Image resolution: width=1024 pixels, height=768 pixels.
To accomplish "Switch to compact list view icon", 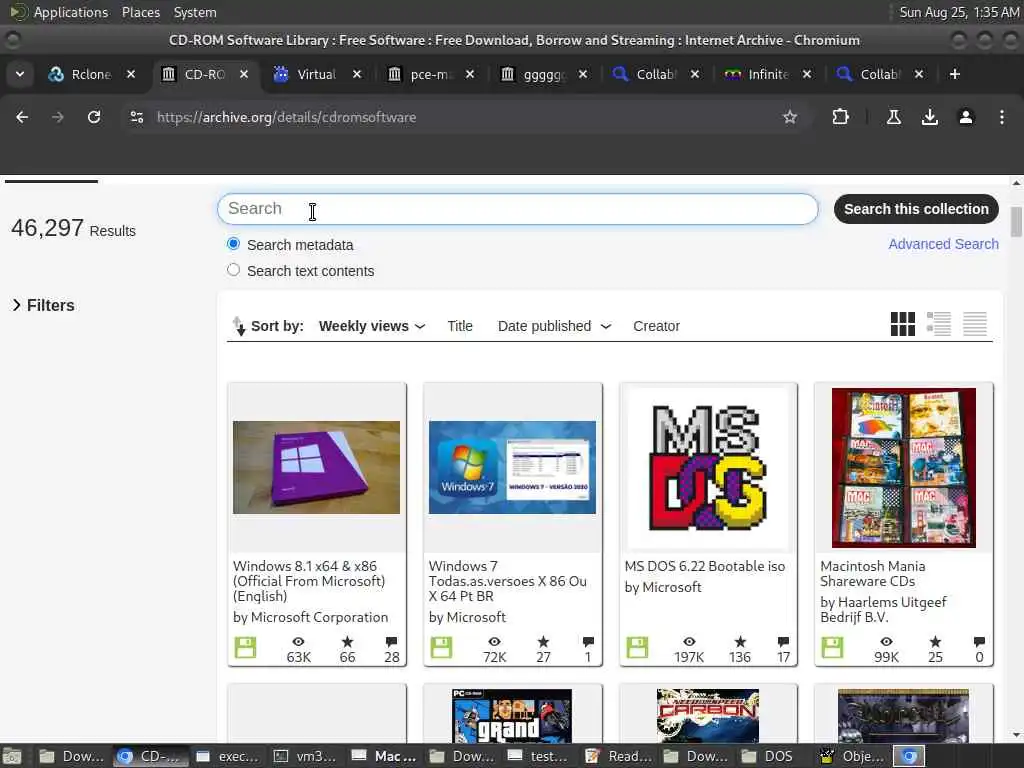I will [975, 324].
